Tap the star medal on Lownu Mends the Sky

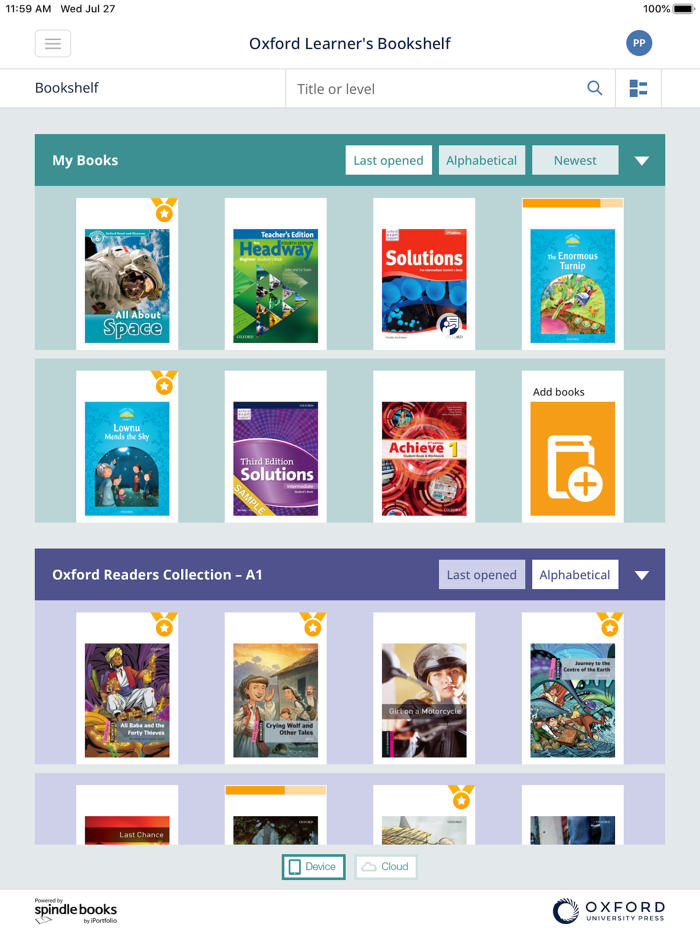164,383
